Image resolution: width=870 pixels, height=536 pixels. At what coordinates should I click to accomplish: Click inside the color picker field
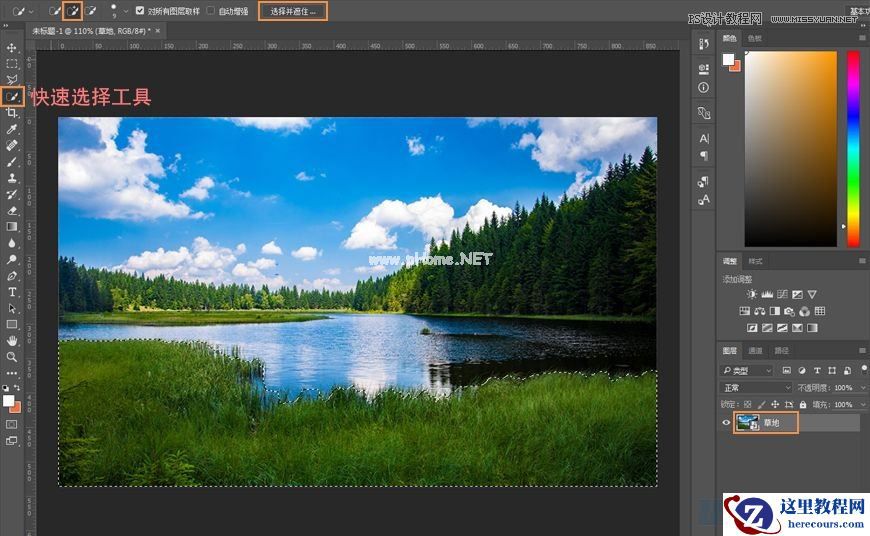pyautogui.click(x=790, y=149)
